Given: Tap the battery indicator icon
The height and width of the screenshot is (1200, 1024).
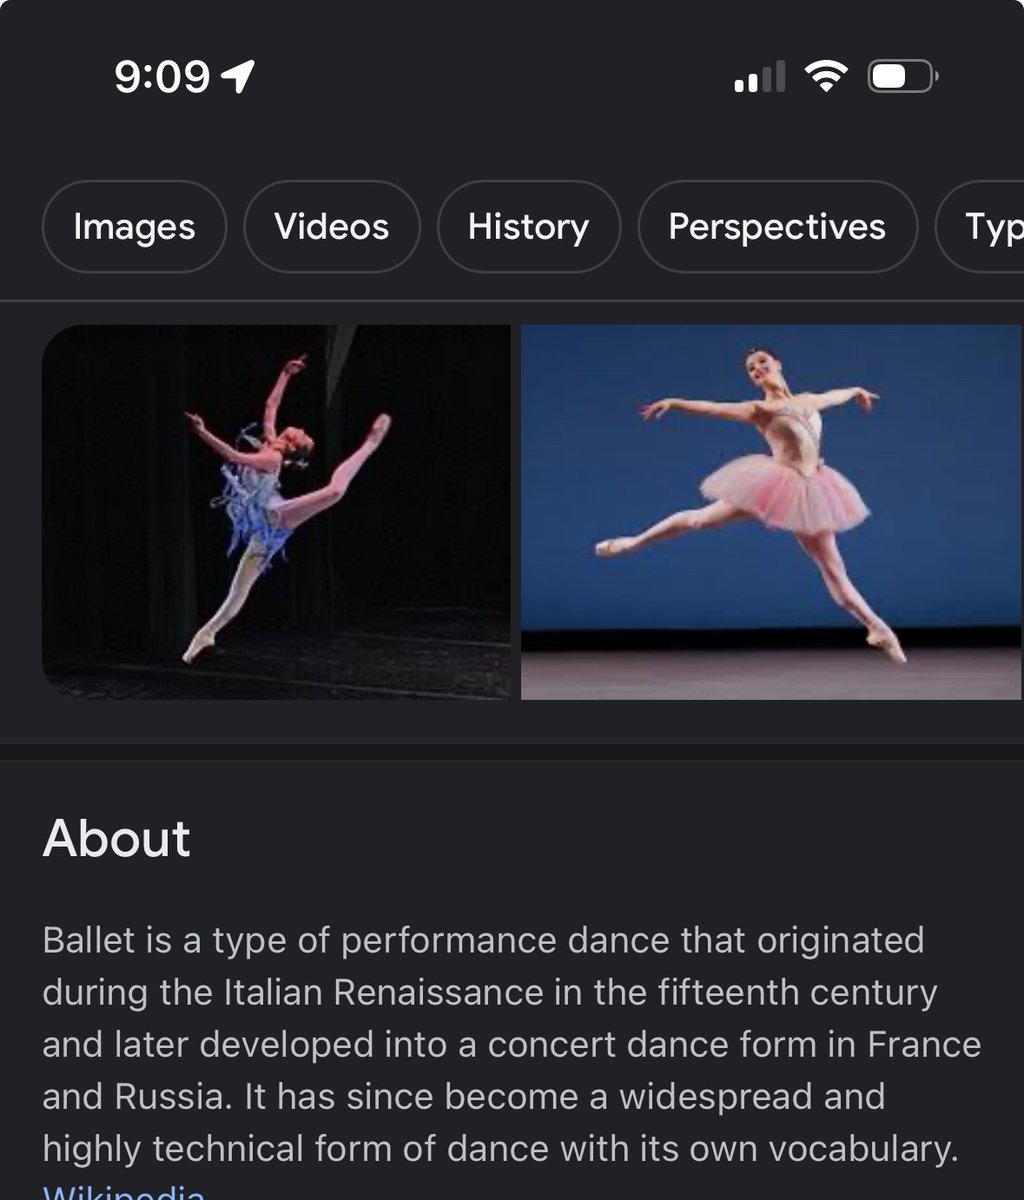Looking at the screenshot, I should [901, 76].
